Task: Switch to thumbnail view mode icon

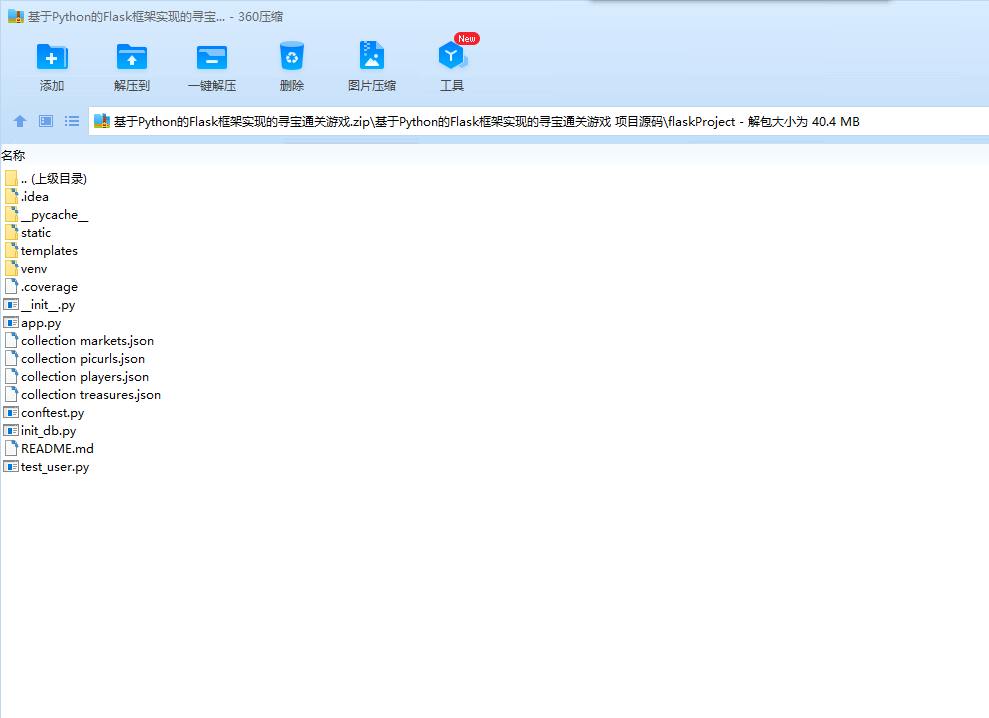Action: point(46,121)
